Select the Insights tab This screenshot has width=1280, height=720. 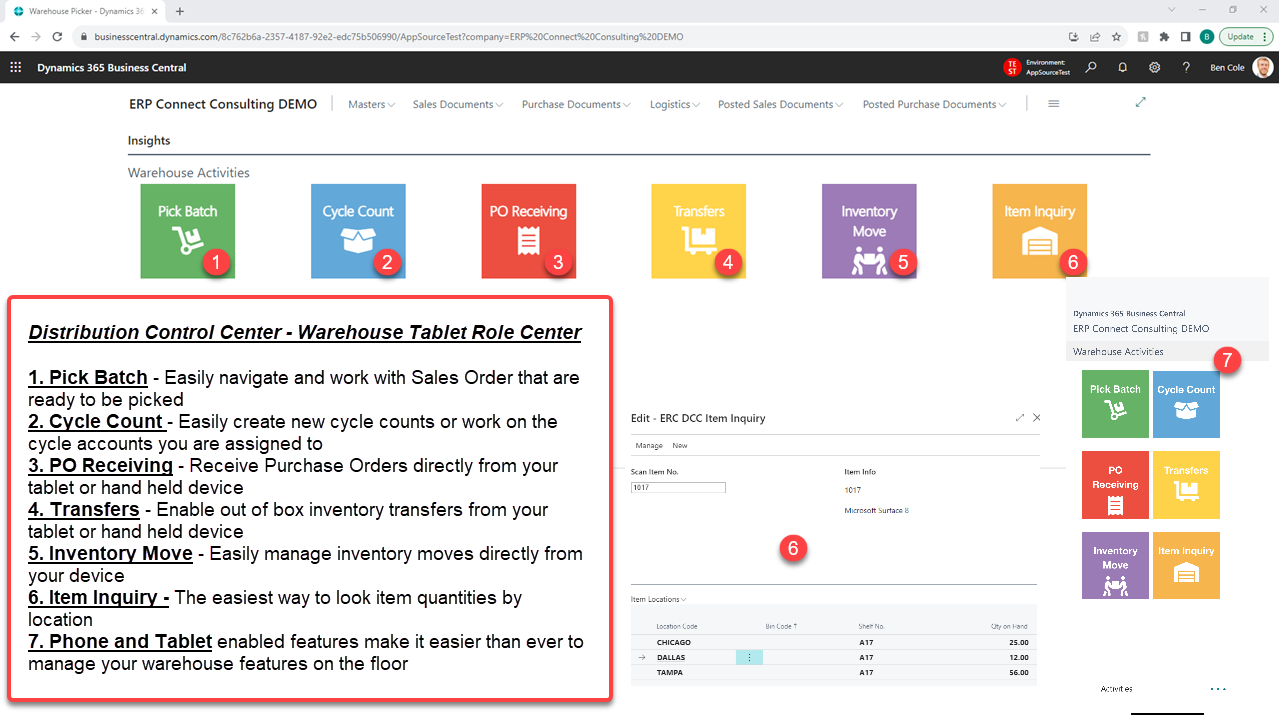pyautogui.click(x=149, y=141)
